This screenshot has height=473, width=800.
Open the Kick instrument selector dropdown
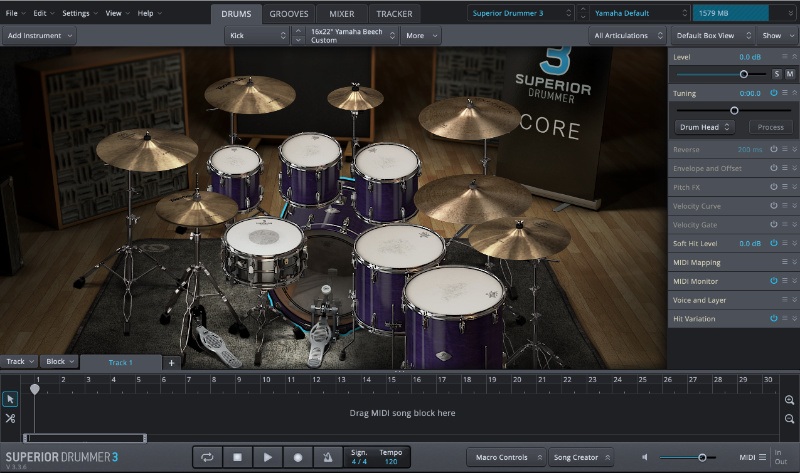point(257,36)
